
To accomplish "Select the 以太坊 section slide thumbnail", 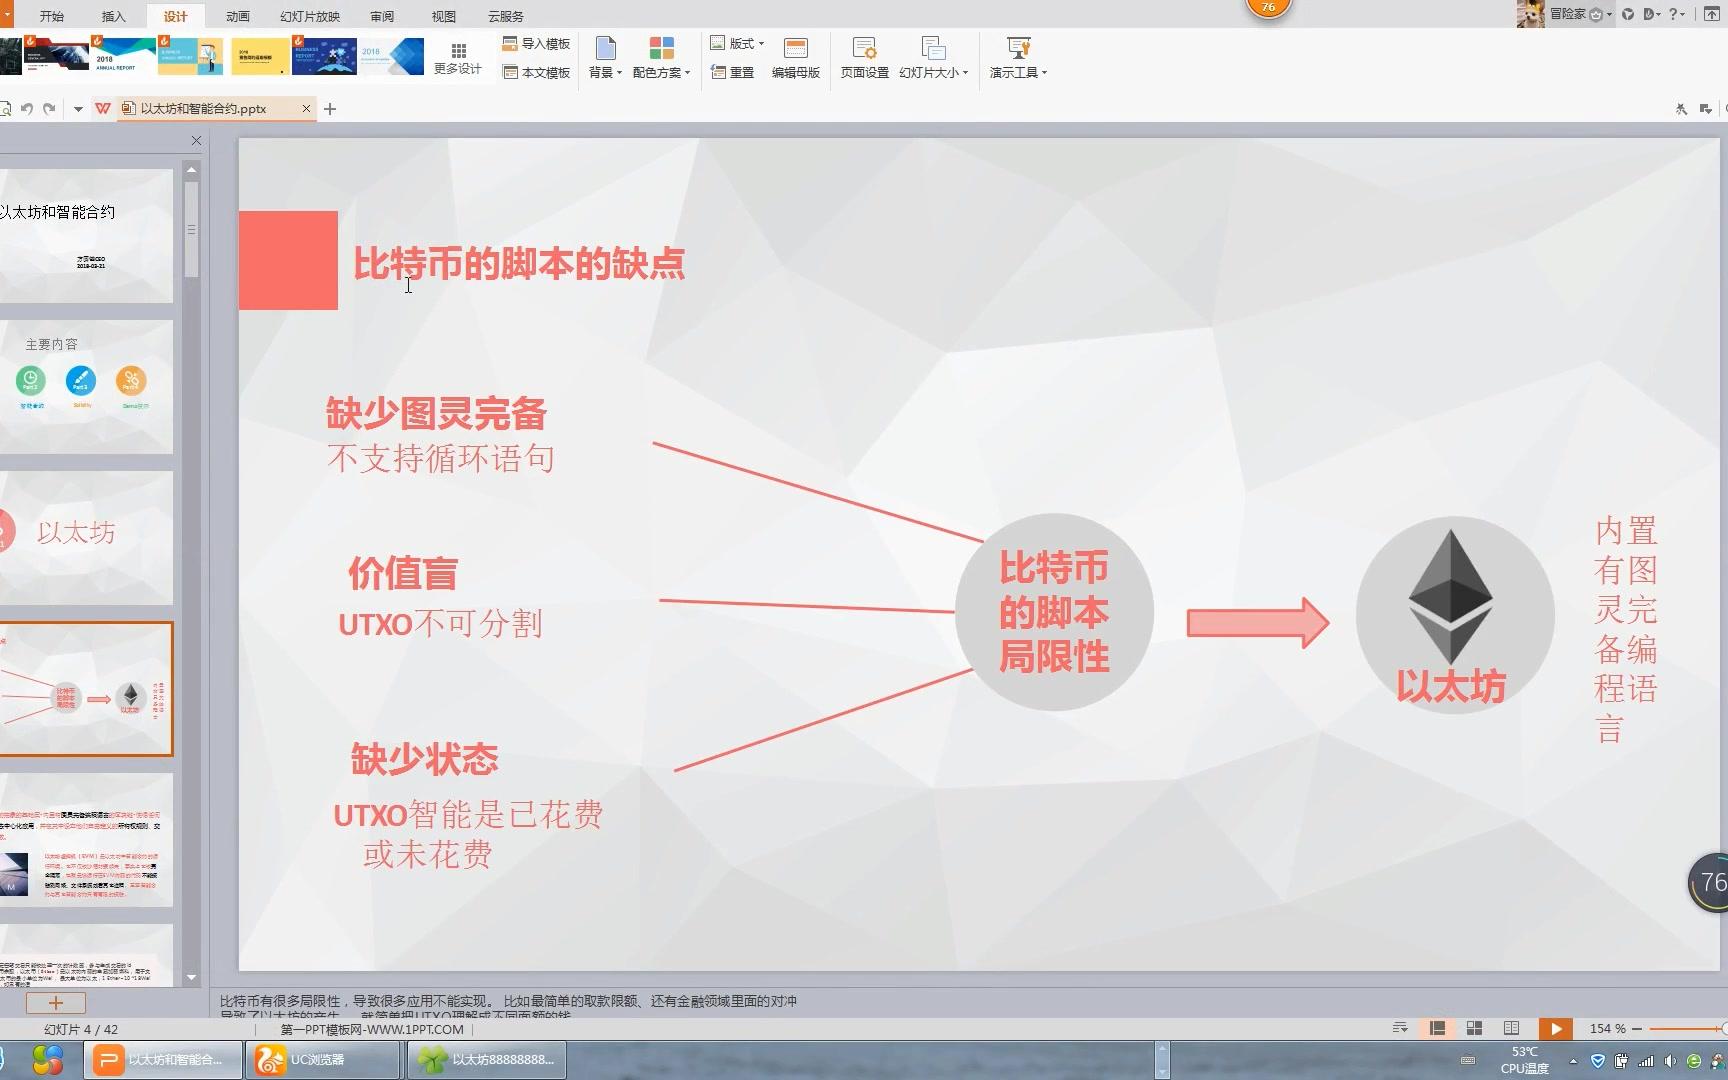I will (x=86, y=538).
